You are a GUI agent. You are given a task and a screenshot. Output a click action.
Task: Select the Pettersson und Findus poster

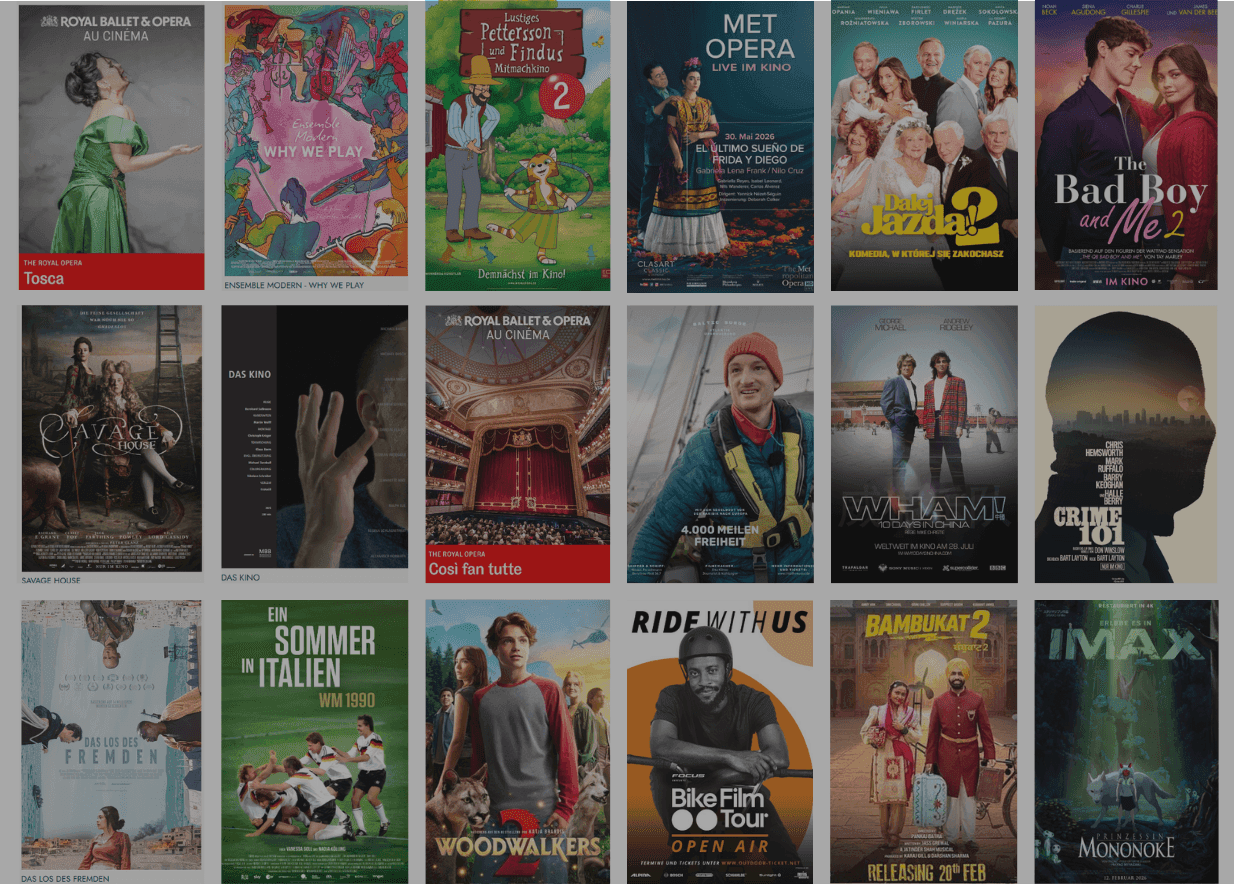[x=518, y=146]
